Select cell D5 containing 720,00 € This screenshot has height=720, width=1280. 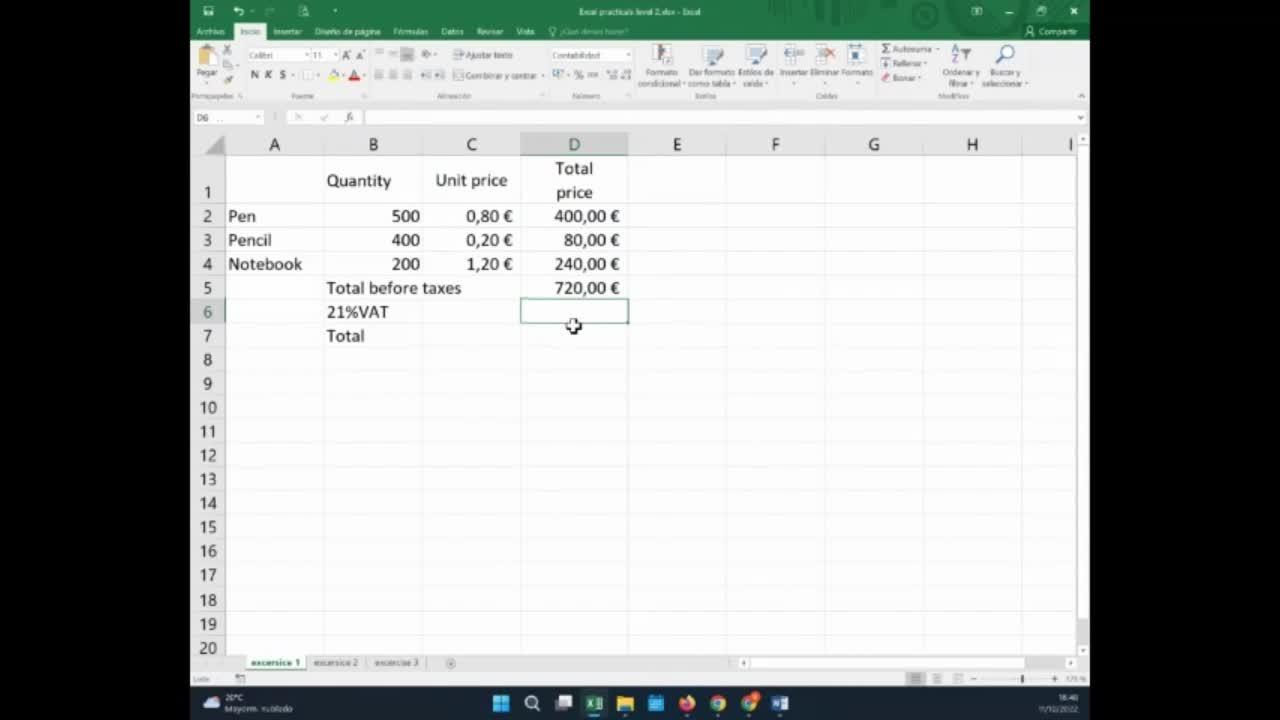coord(574,288)
